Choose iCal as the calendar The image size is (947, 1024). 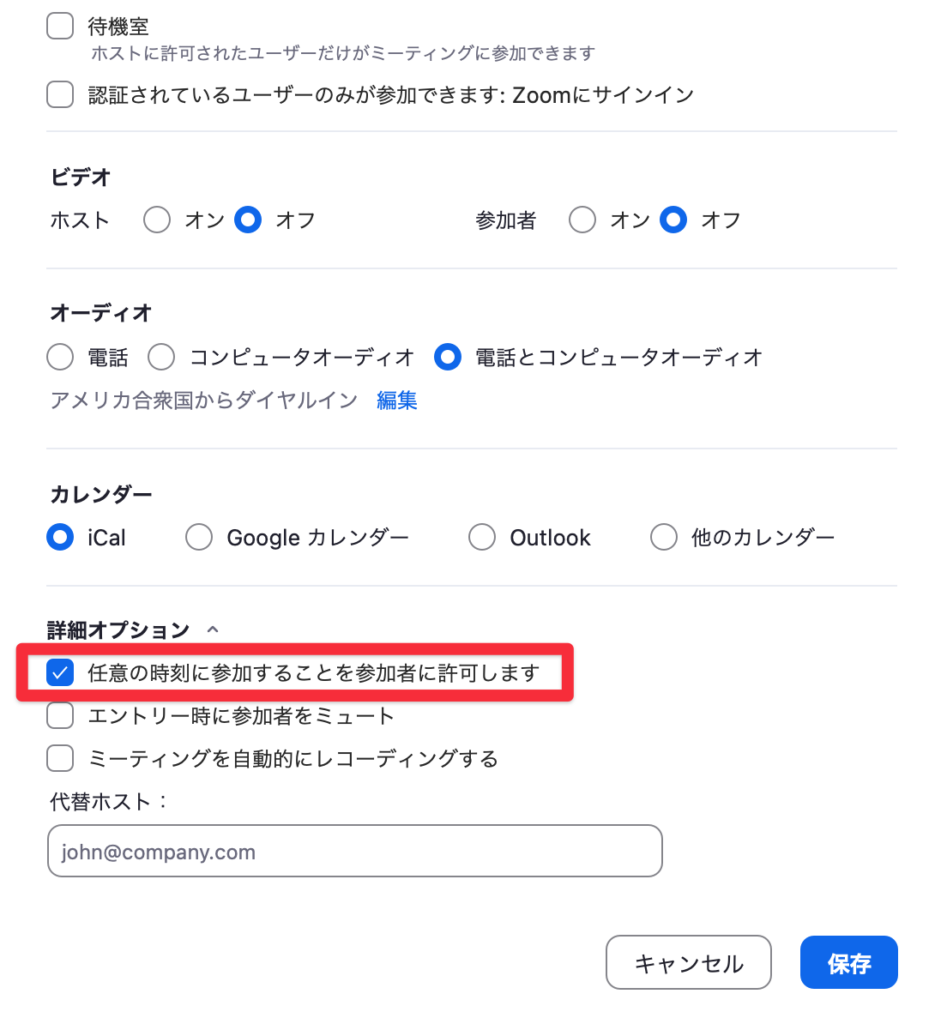tap(61, 538)
